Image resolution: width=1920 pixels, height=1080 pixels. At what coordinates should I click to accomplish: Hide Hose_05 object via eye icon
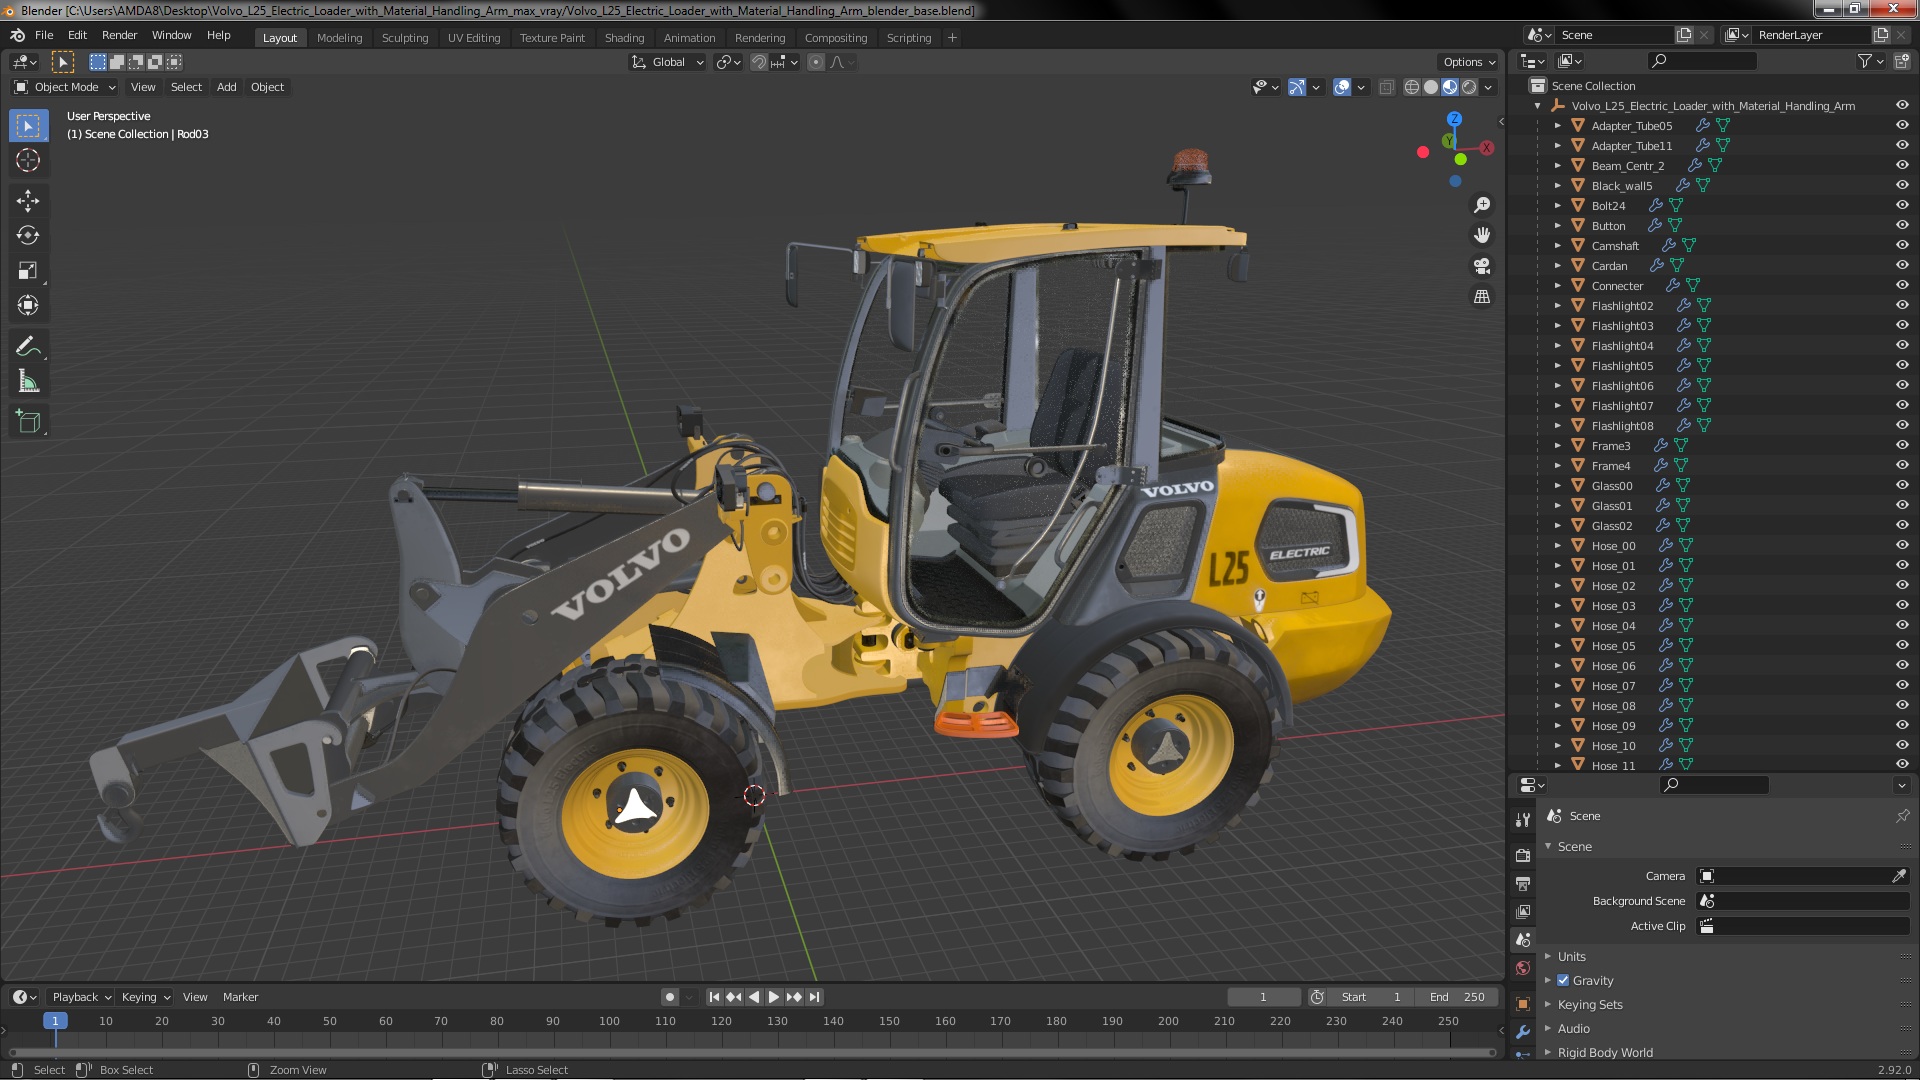(1901, 646)
